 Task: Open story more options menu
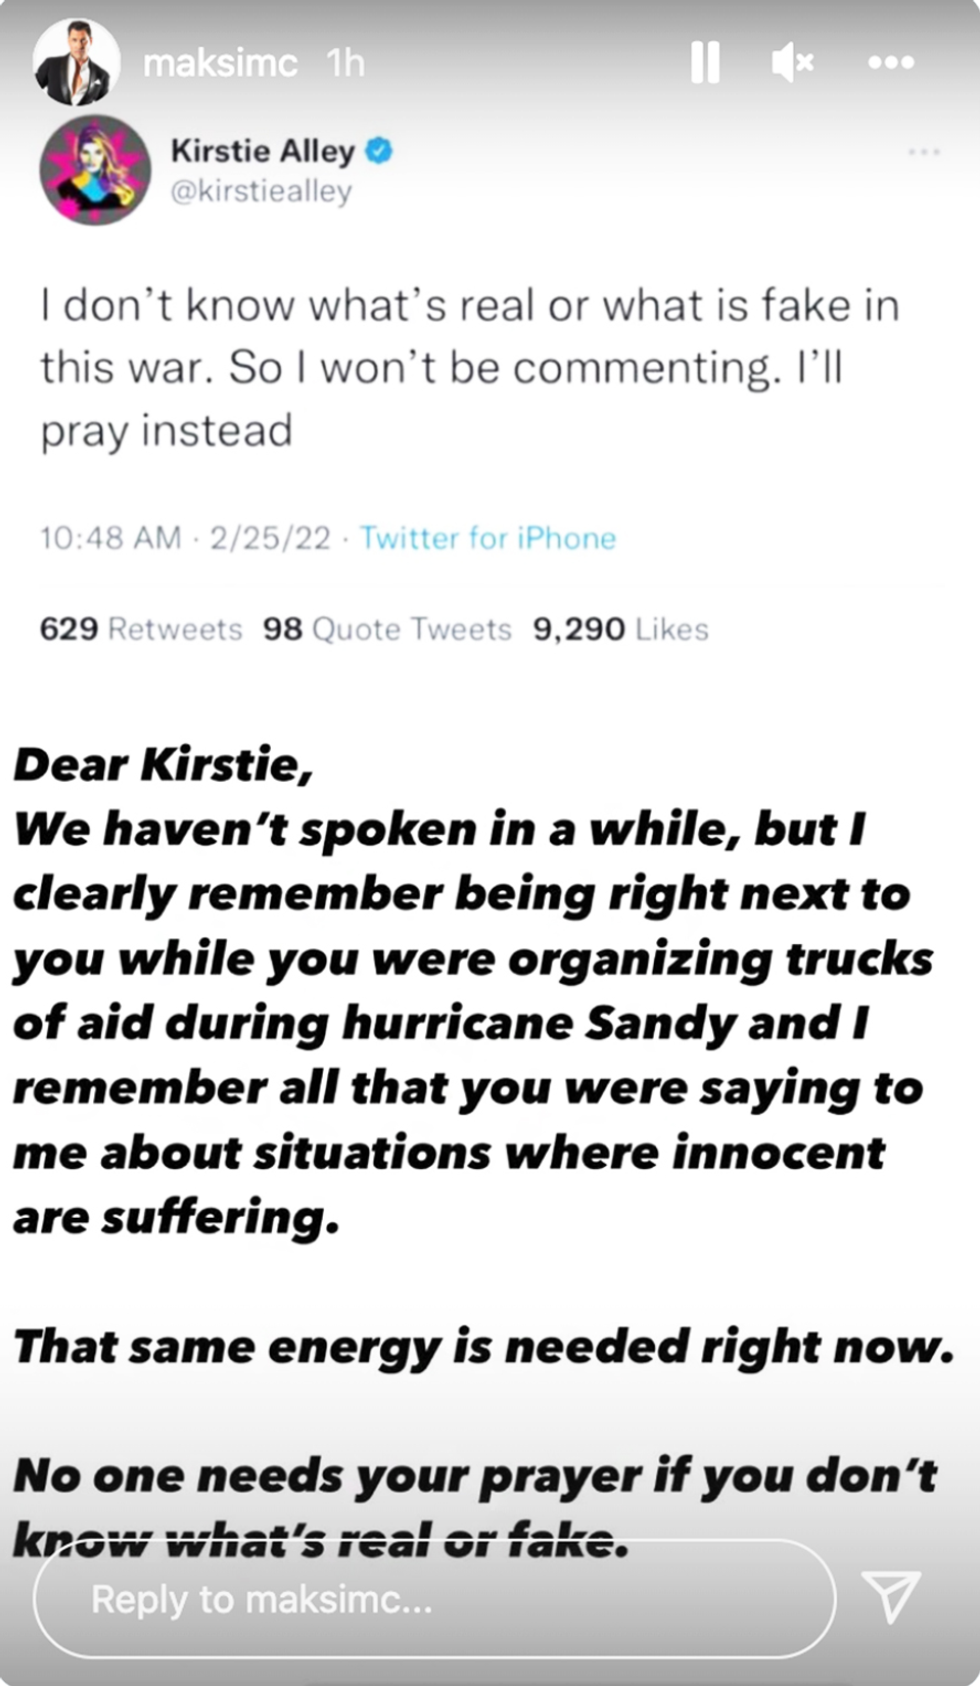(891, 63)
